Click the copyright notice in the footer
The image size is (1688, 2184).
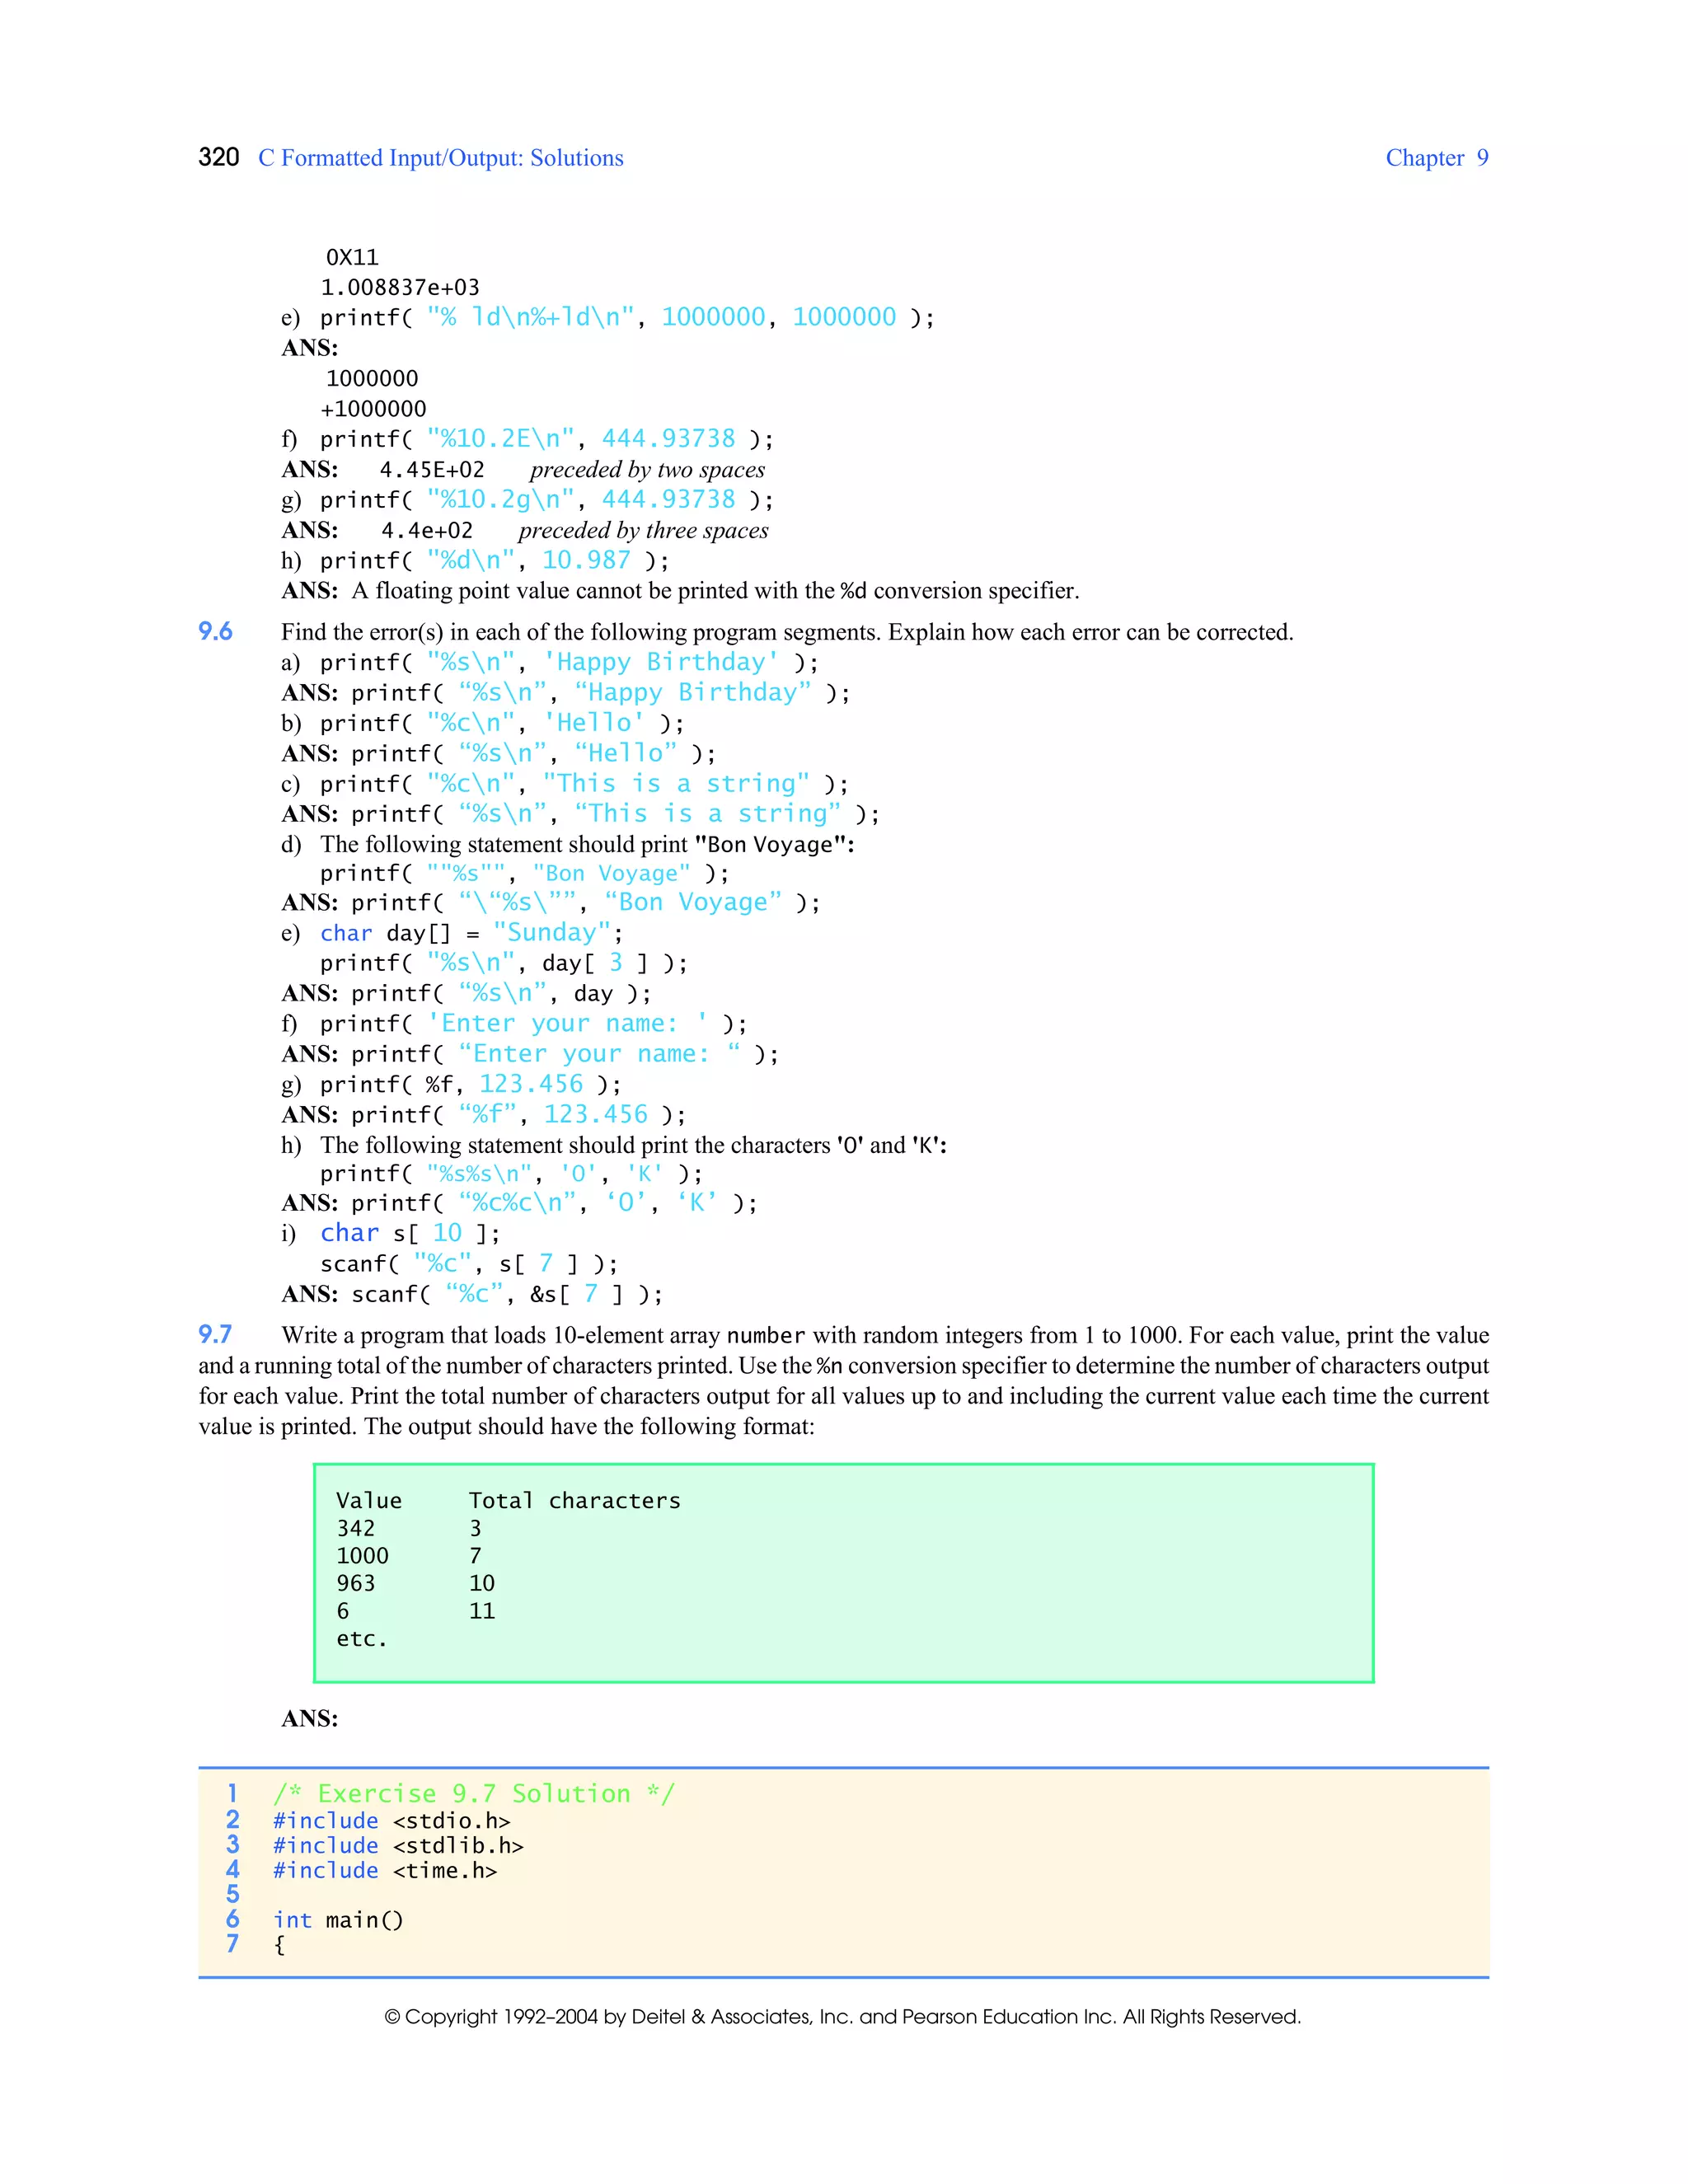pos(843,2017)
